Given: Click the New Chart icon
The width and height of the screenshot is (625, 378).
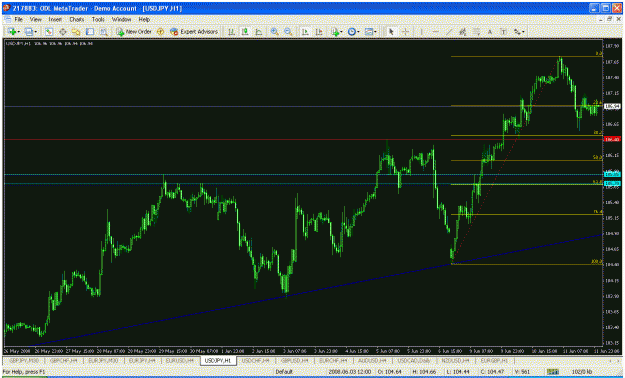Looking at the screenshot, I should coord(11,32).
